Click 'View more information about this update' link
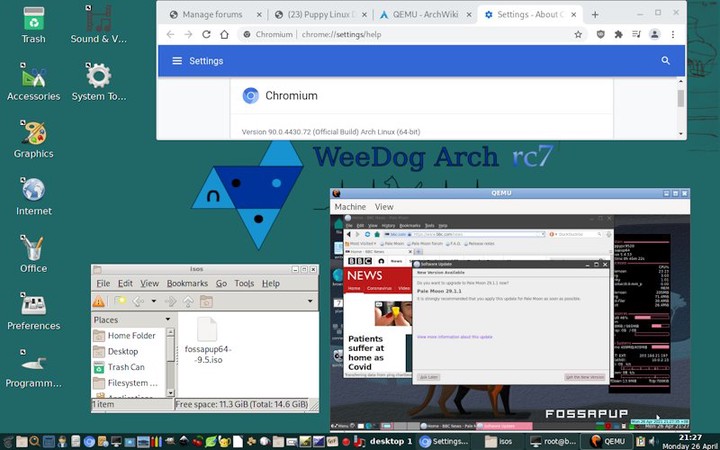This screenshot has width=720, height=450. coord(455,337)
